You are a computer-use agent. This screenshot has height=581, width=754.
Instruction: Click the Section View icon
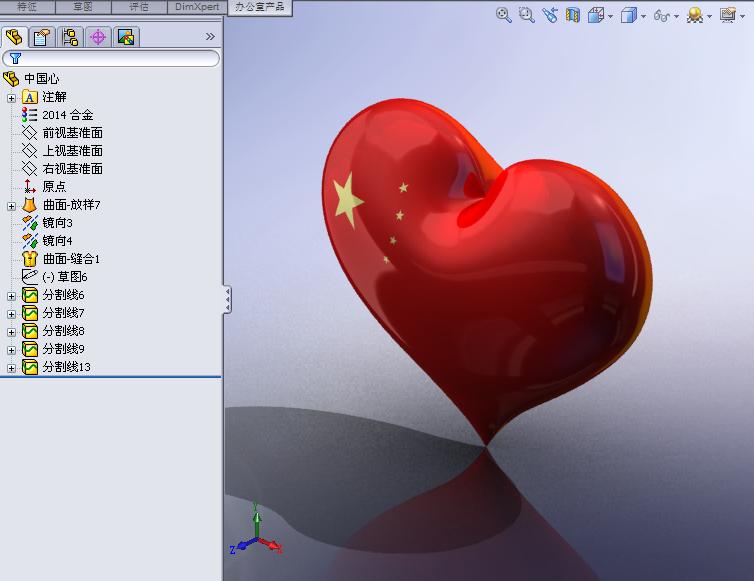point(572,15)
